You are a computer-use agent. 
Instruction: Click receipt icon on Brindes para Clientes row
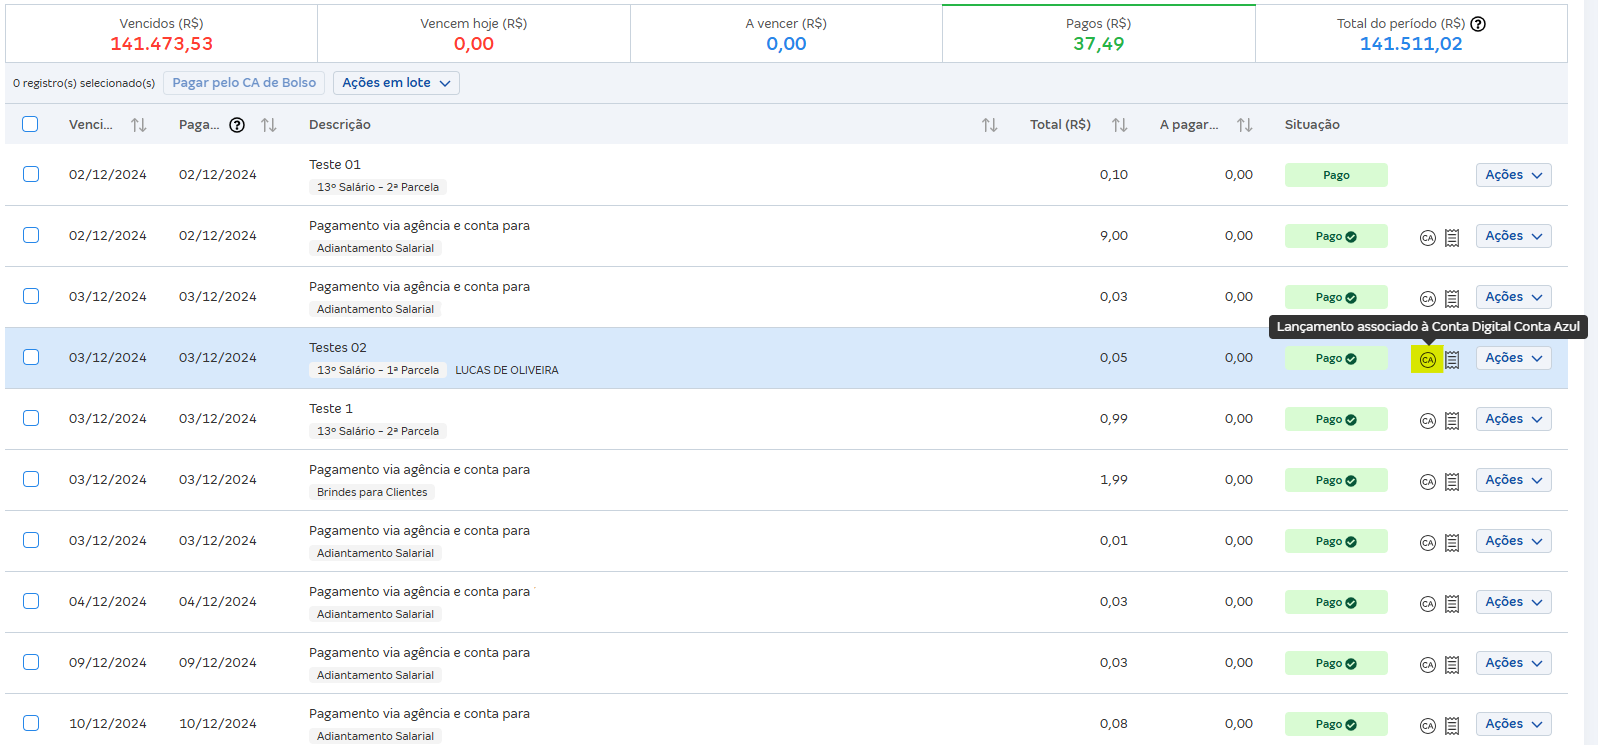(x=1452, y=482)
